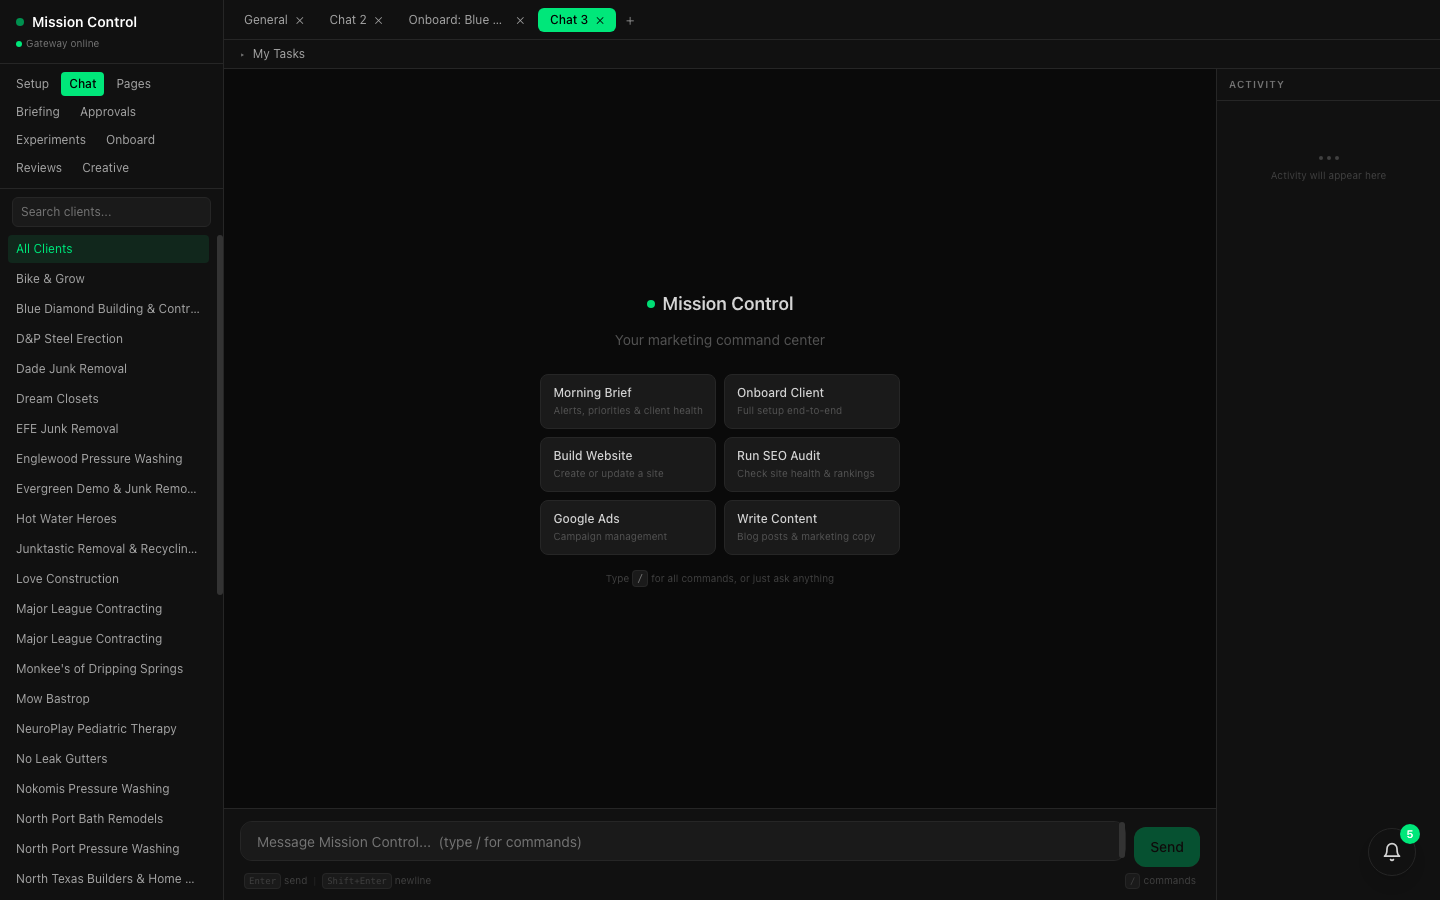Expand the My Tasks section
Viewport: 1440px width, 900px height.
278,54
